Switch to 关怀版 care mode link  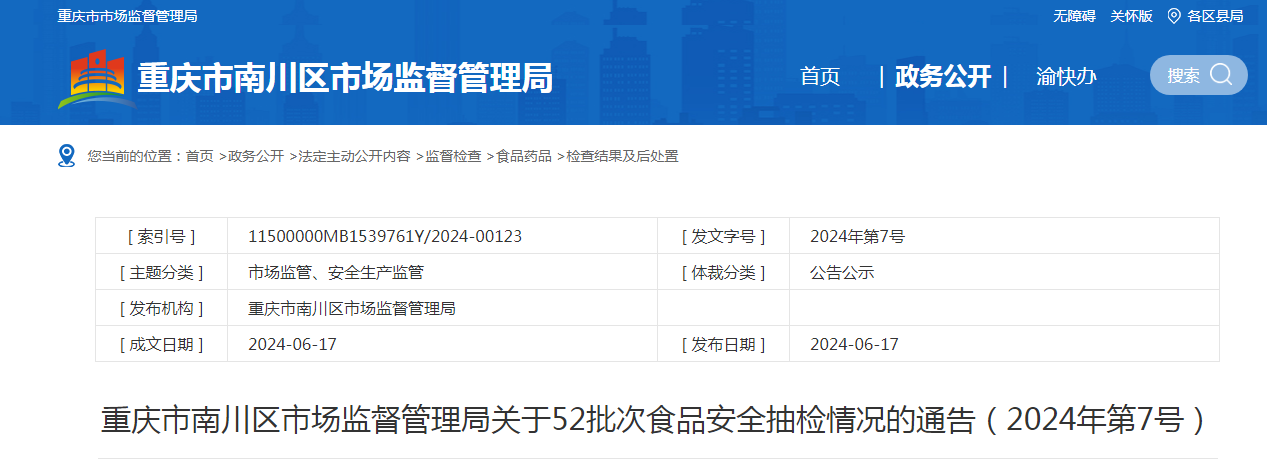click(x=1131, y=16)
